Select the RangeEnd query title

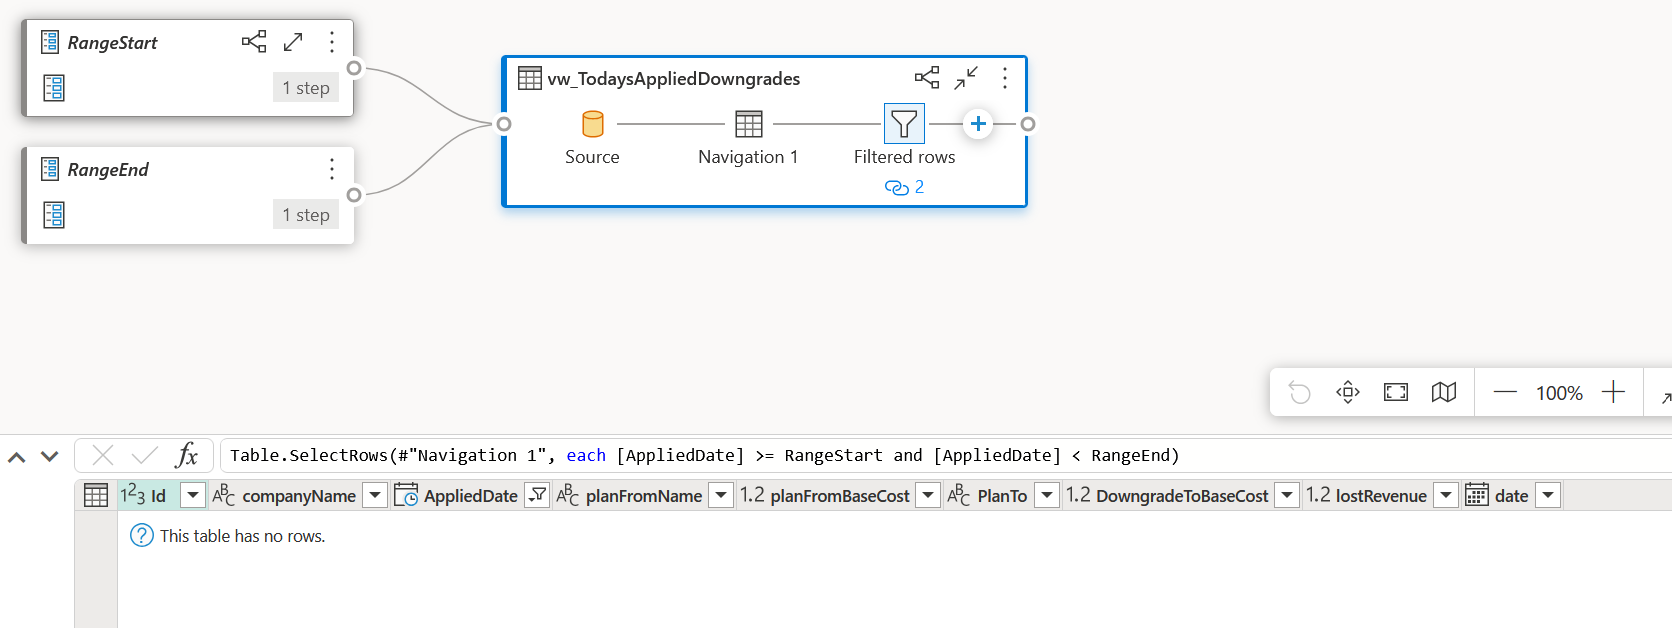click(108, 170)
